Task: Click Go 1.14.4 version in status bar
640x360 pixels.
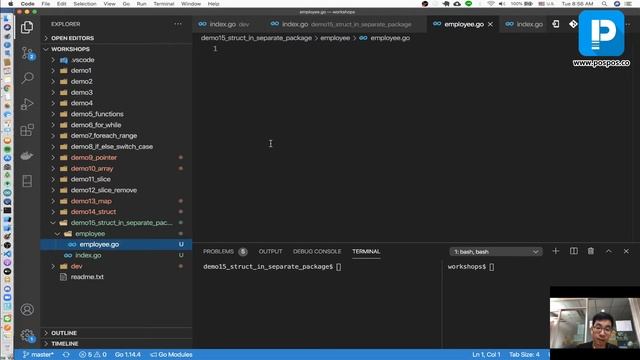Action: pyautogui.click(x=128, y=354)
